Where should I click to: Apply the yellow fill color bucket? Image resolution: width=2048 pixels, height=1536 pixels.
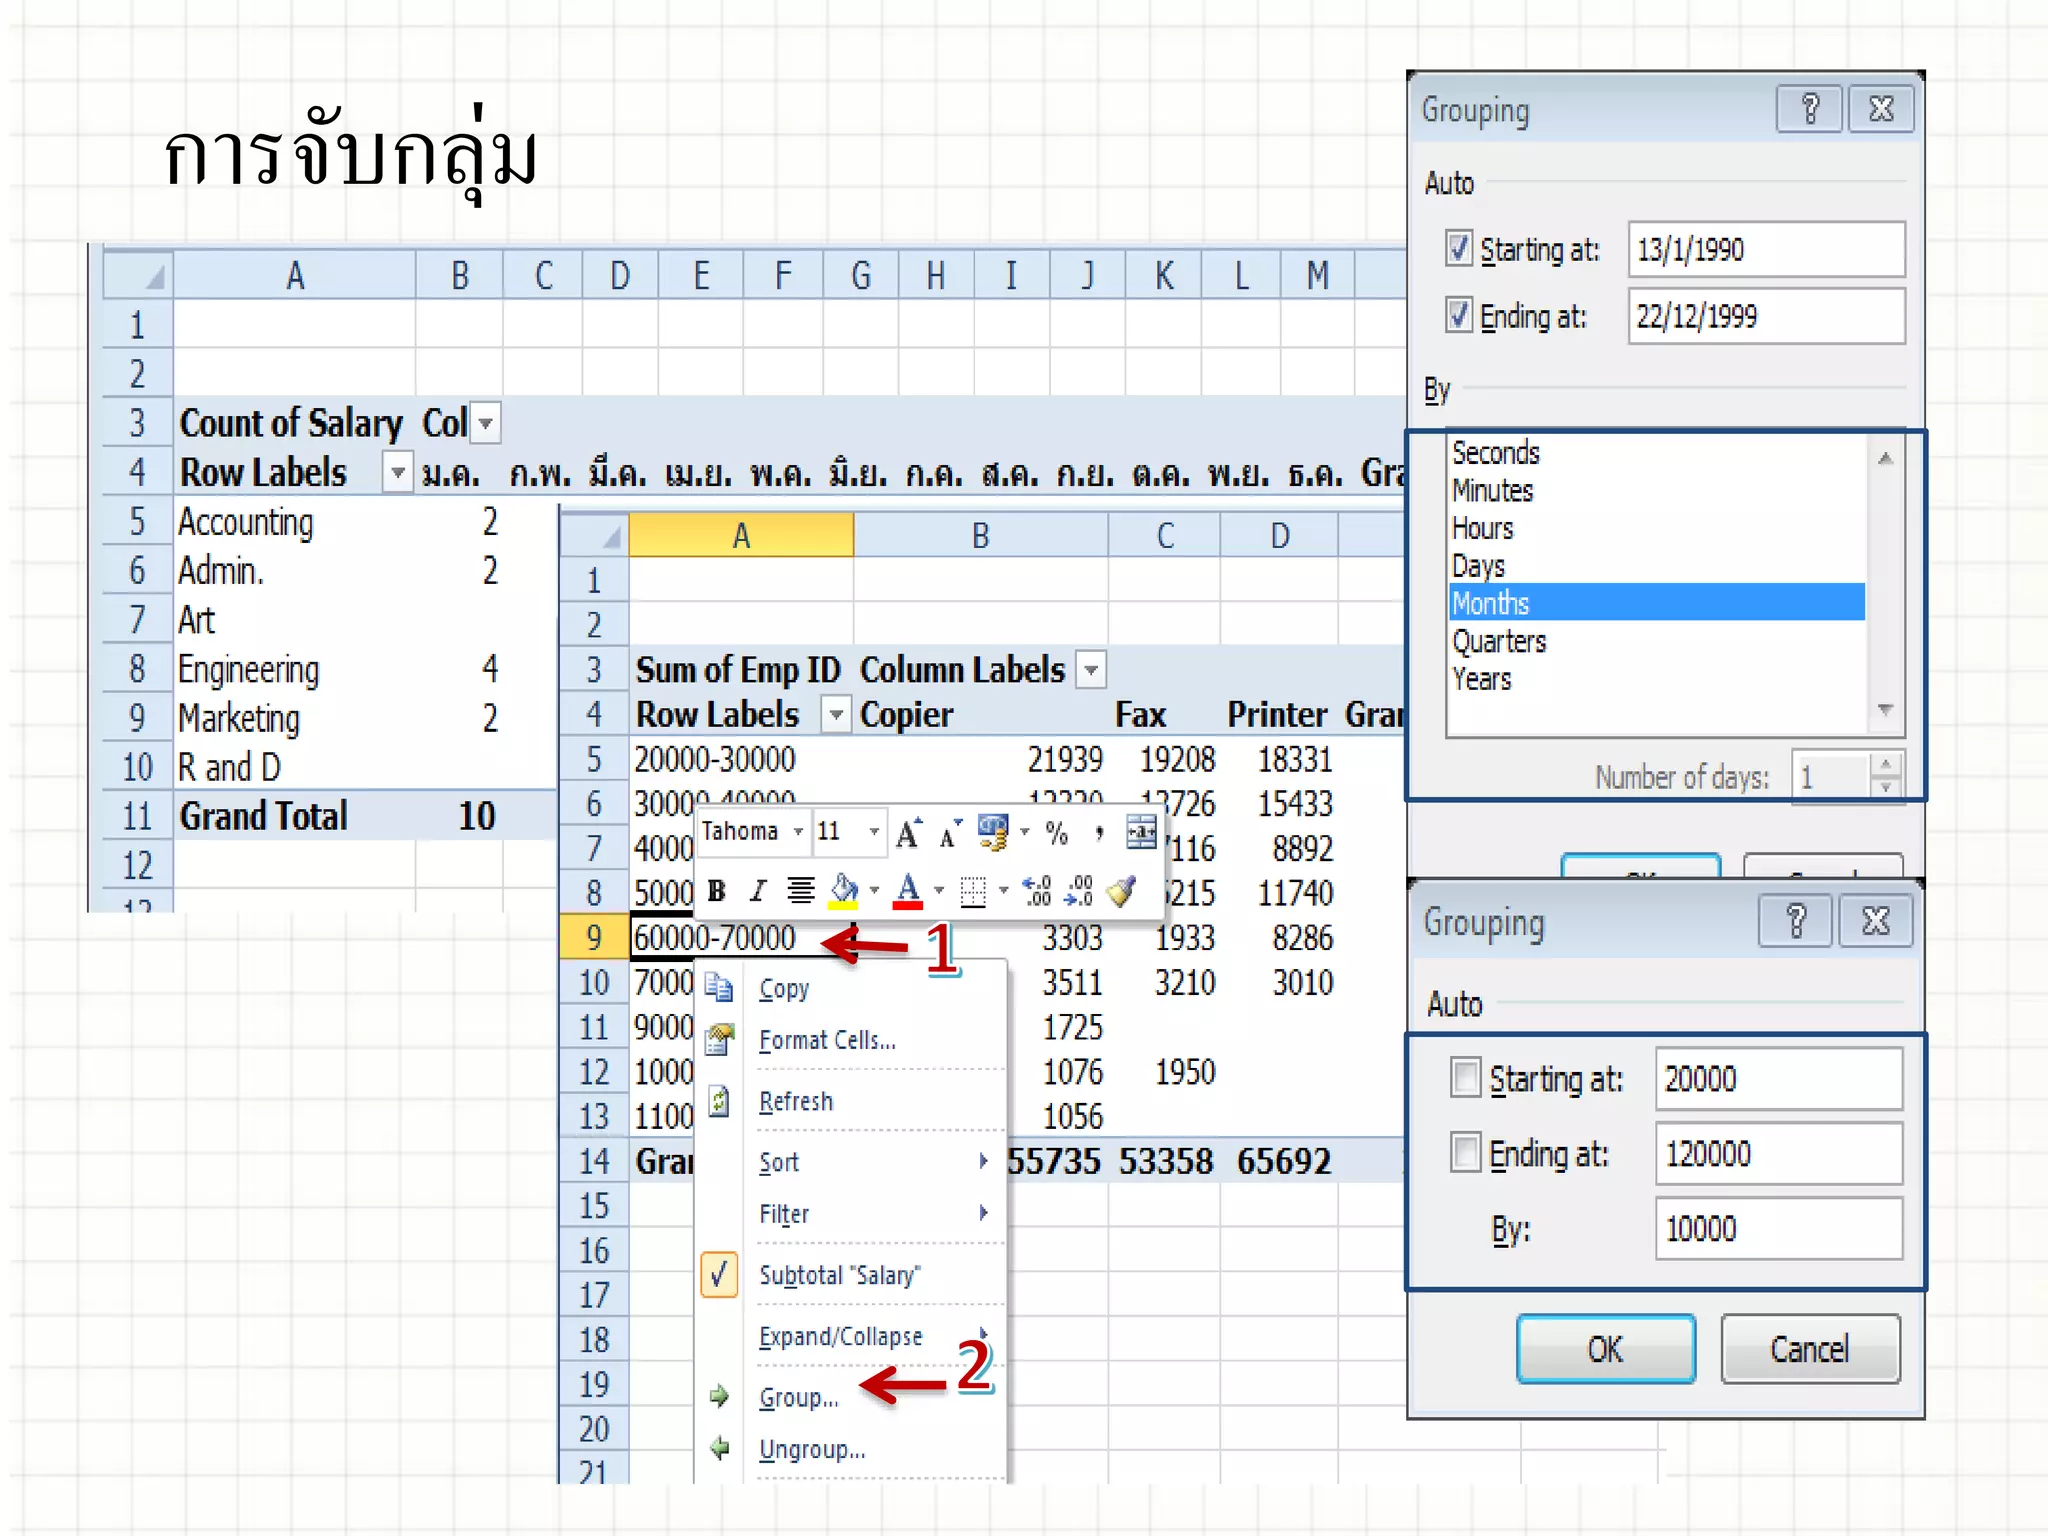click(x=844, y=889)
